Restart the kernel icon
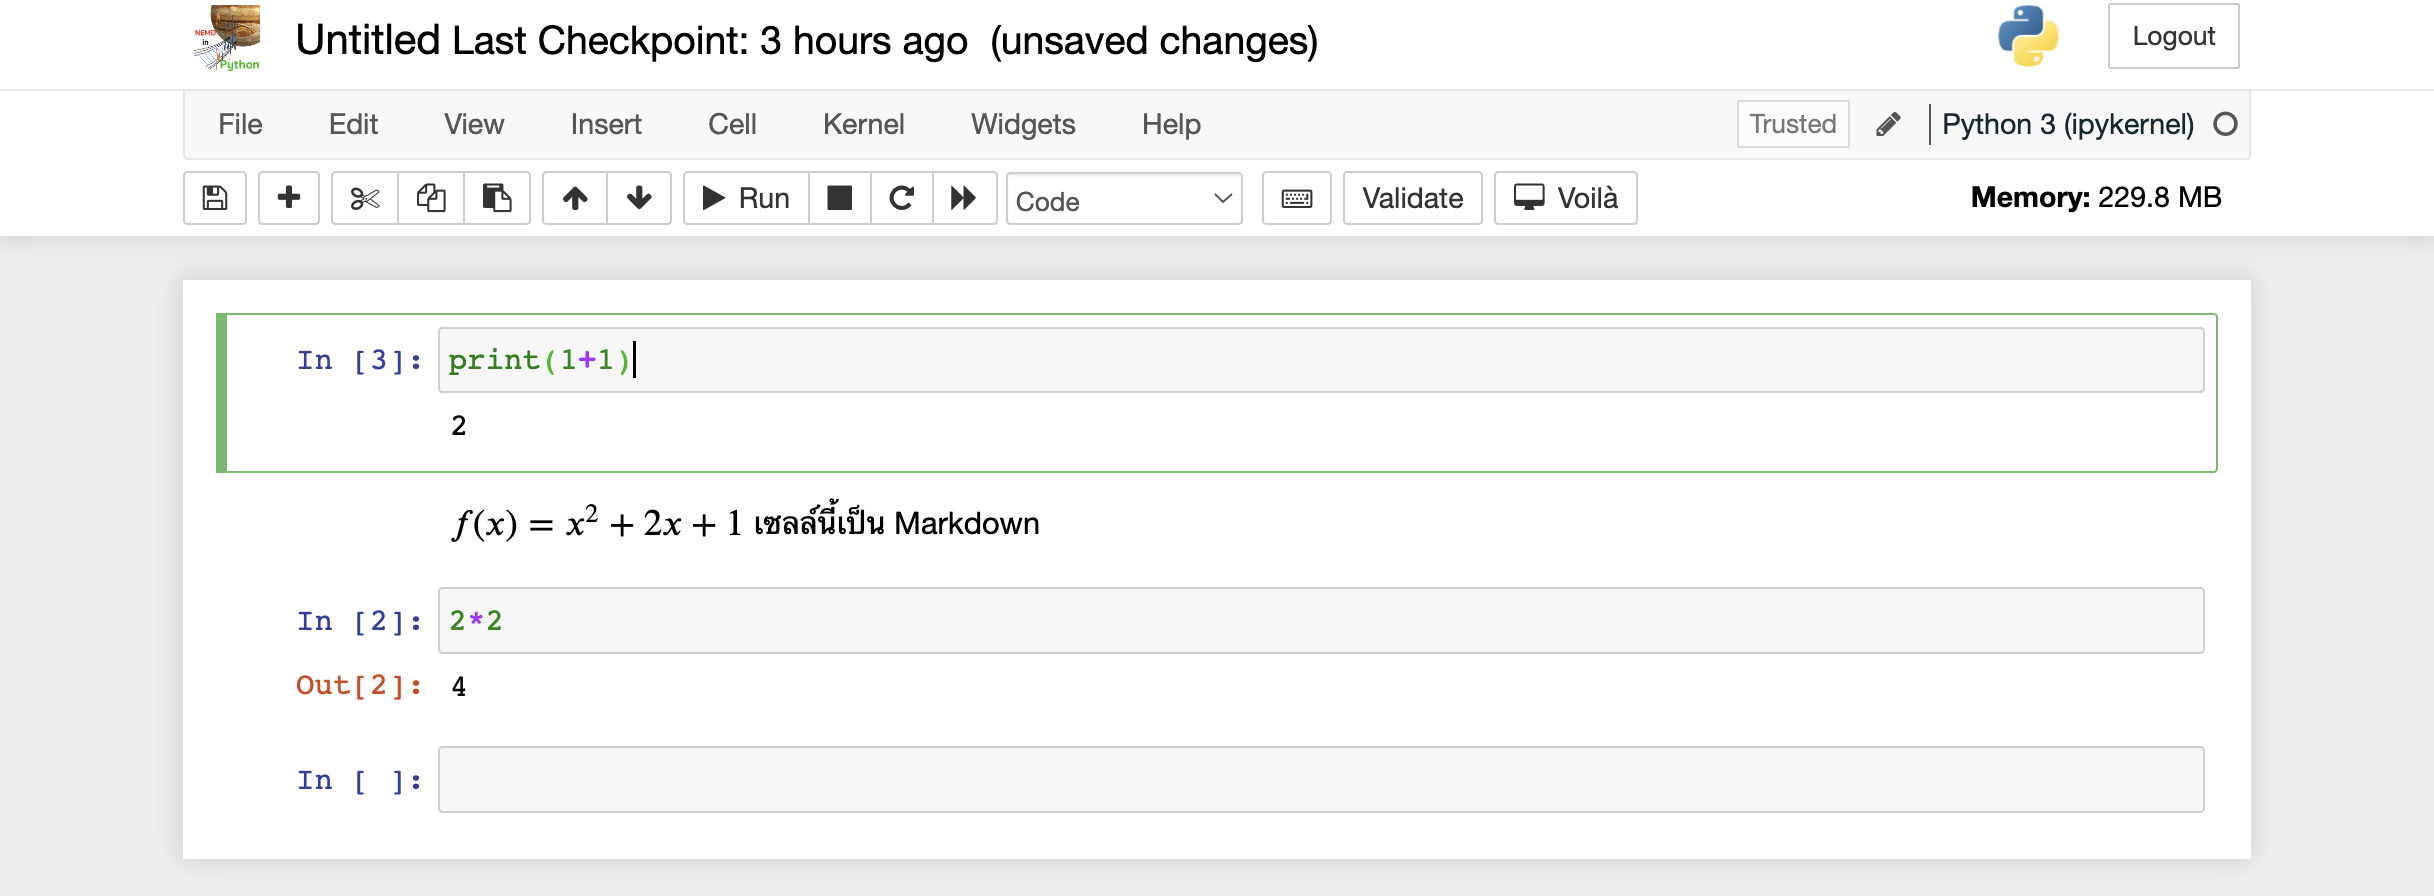This screenshot has height=896, width=2434. point(902,198)
